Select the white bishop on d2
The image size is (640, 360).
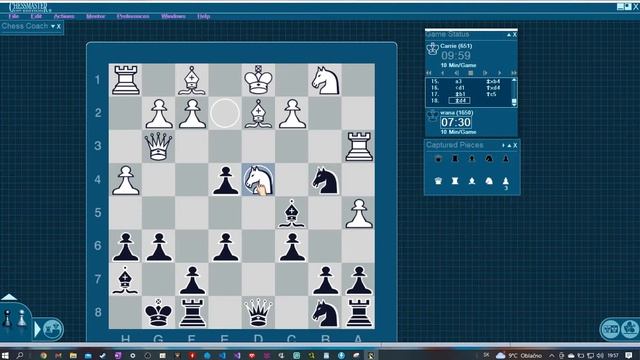[x=258, y=113]
